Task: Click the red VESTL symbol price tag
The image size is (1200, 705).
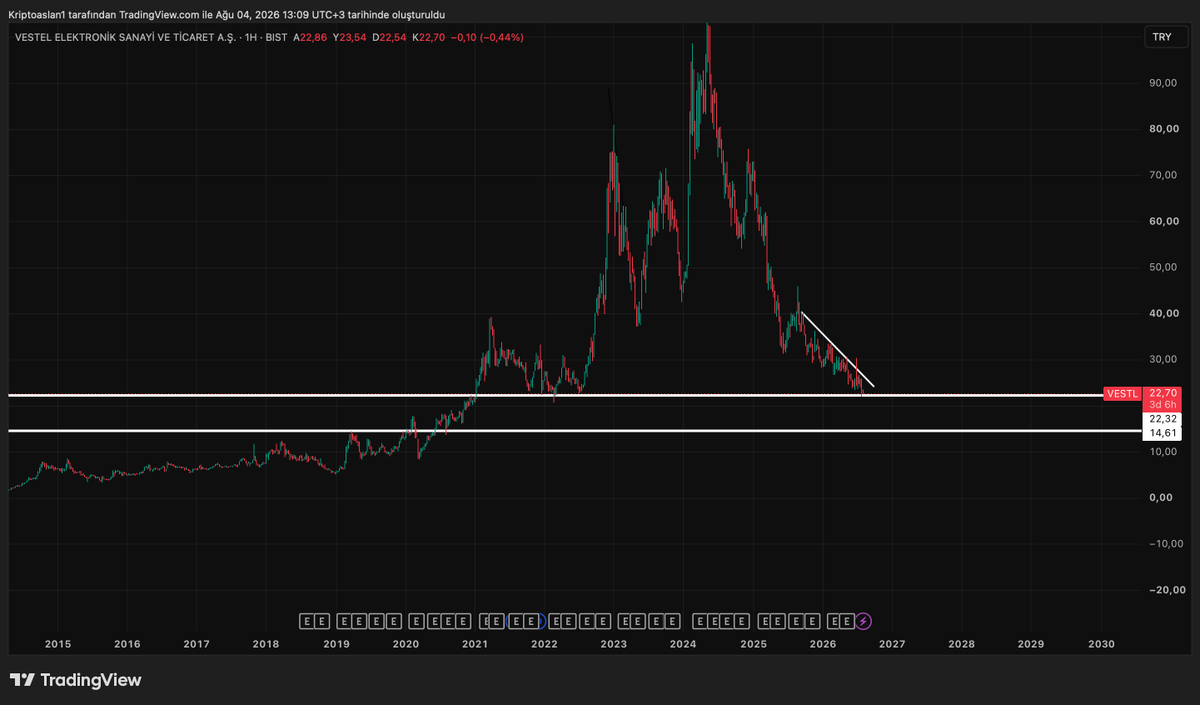Action: tap(1121, 394)
